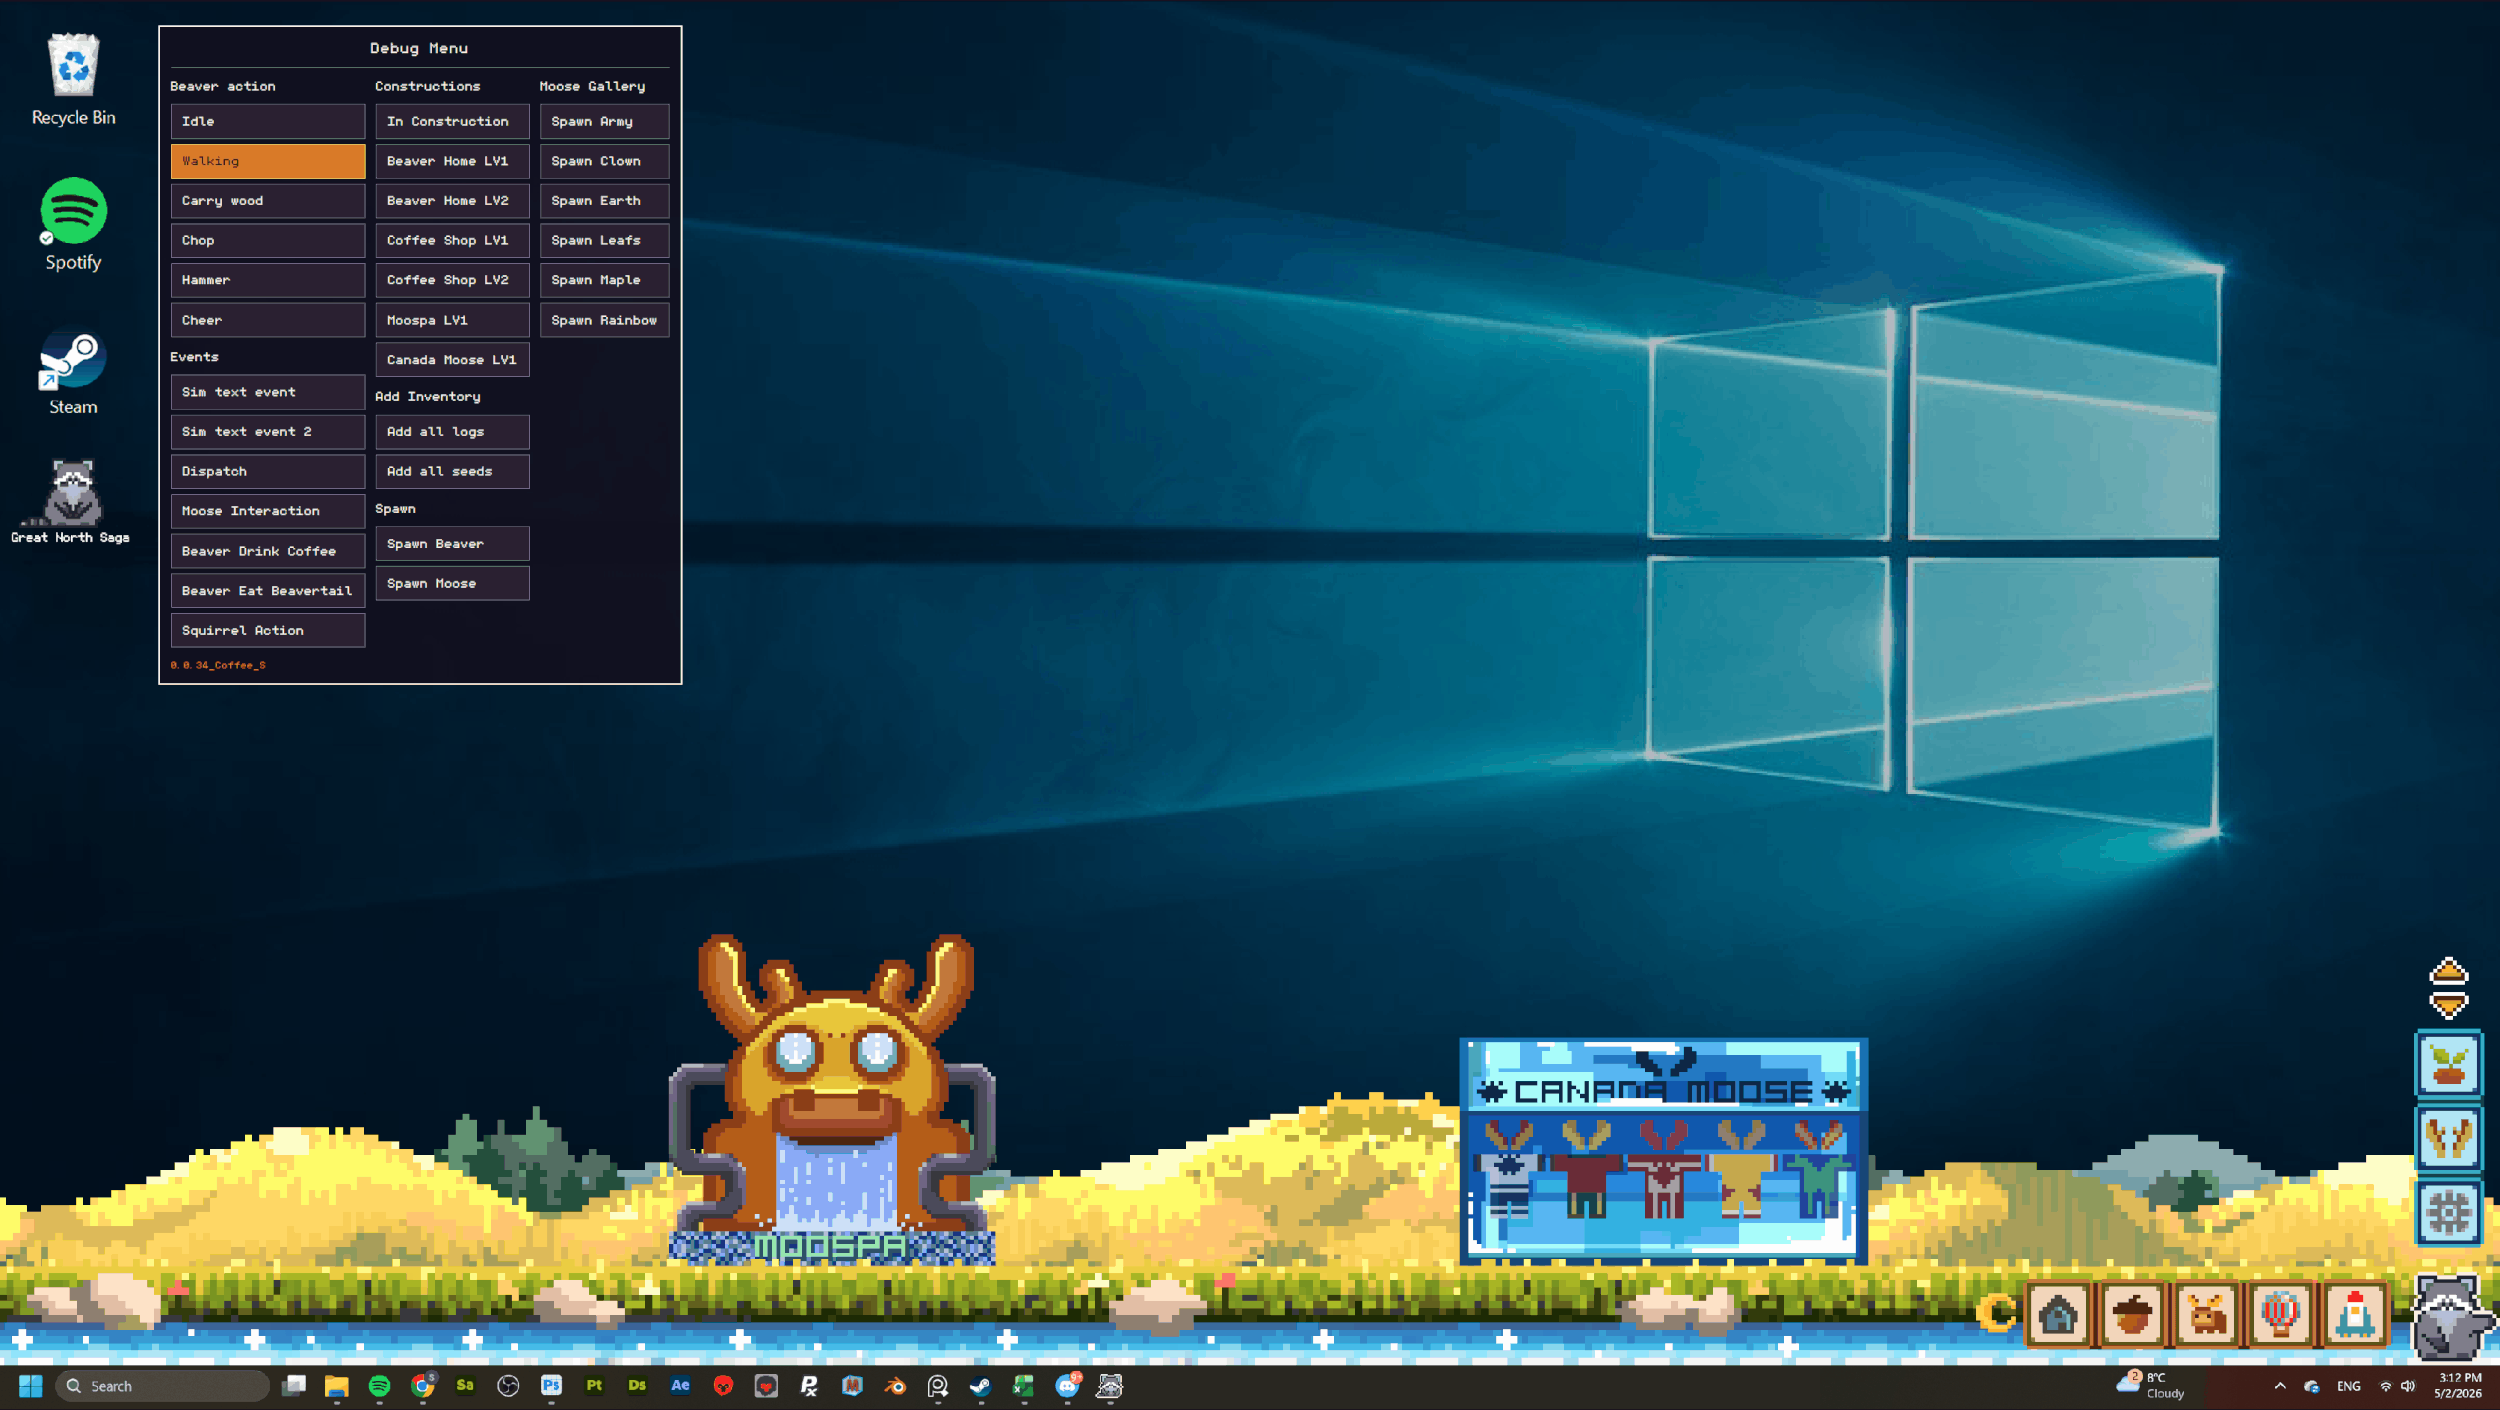
Task: Spawn Leafs moose from gallery
Action: [604, 240]
